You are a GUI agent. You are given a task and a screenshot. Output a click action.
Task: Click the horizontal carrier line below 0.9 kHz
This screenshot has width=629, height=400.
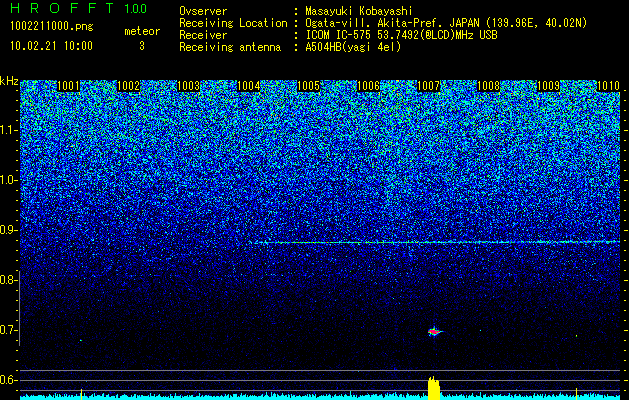point(436,242)
